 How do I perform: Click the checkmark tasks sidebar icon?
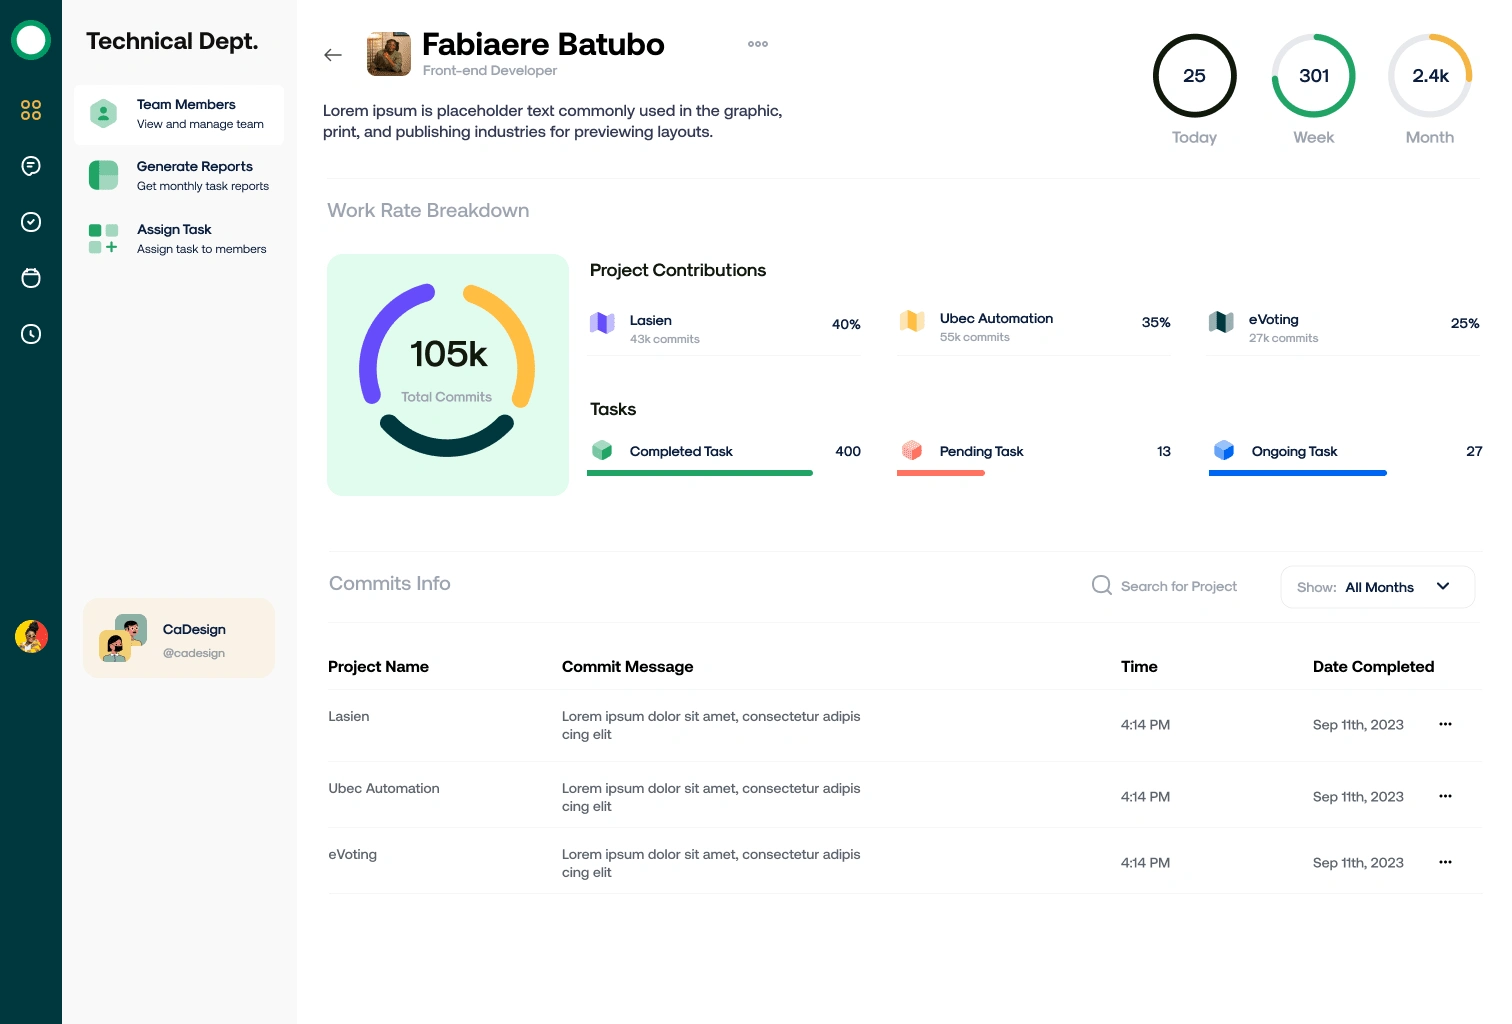31,222
